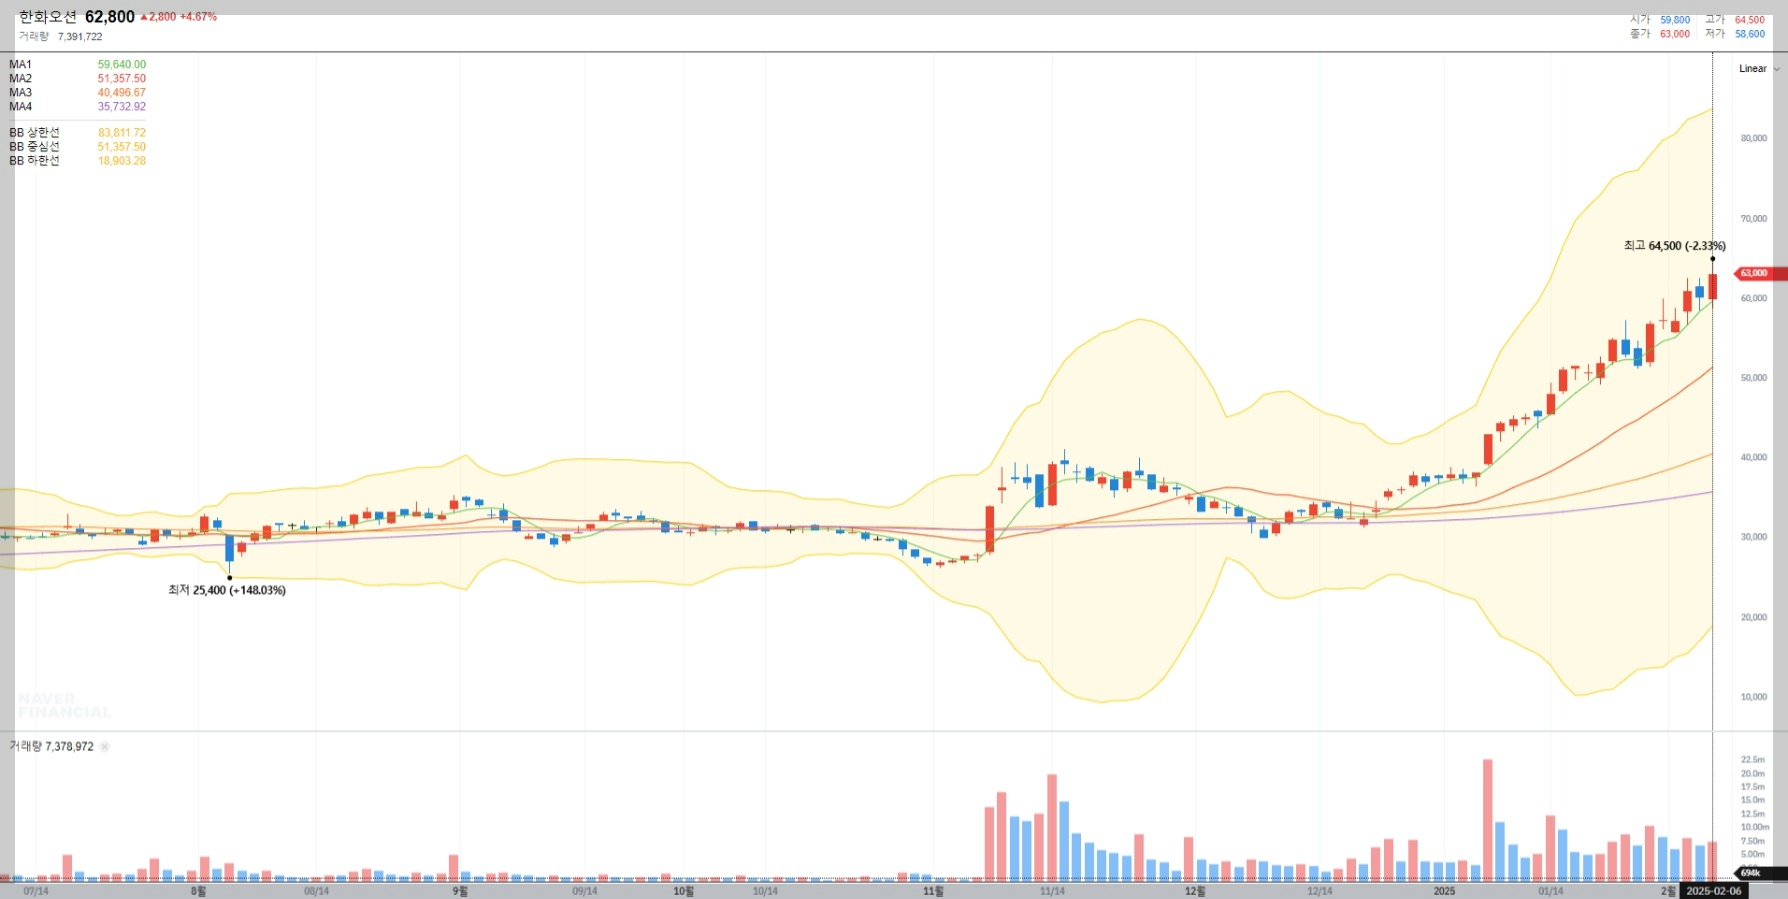Click the 10월 month label on time axis
Image resolution: width=1788 pixels, height=899 pixels.
coord(683,891)
